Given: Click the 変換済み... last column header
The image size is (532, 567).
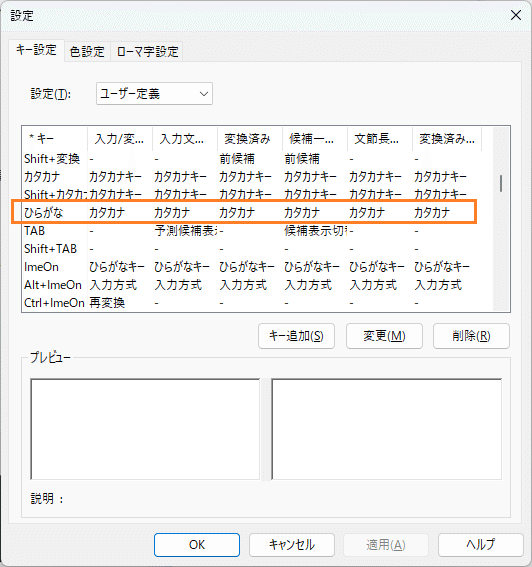Looking at the screenshot, I should click(447, 138).
